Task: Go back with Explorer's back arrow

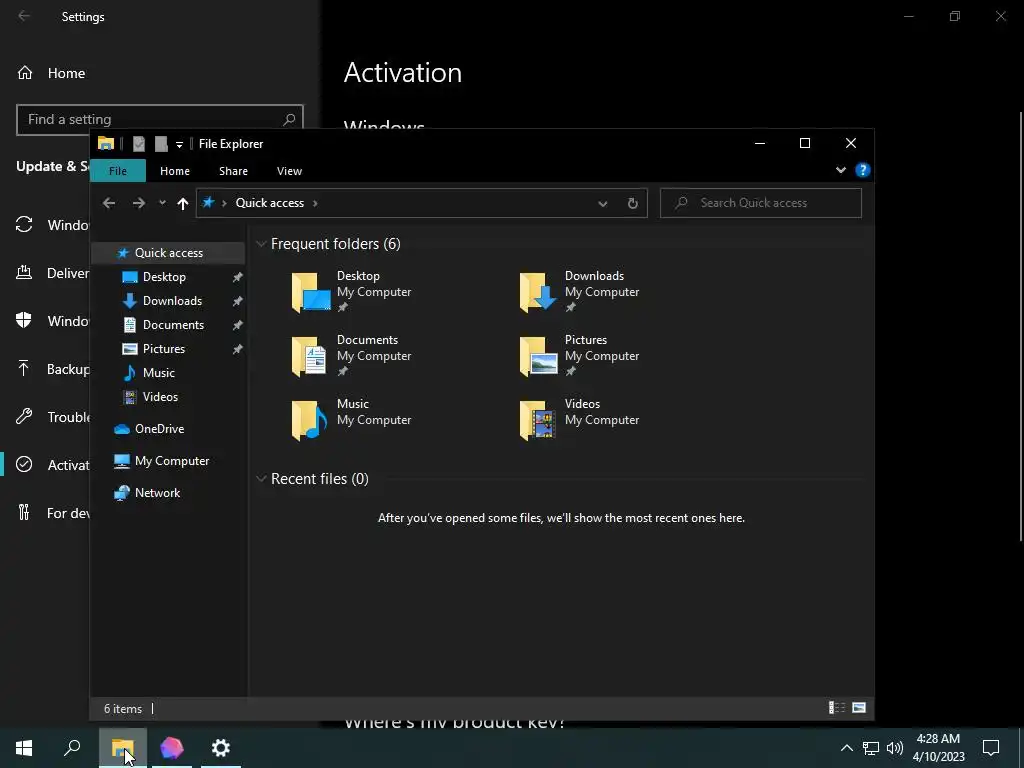Action: pyautogui.click(x=109, y=203)
